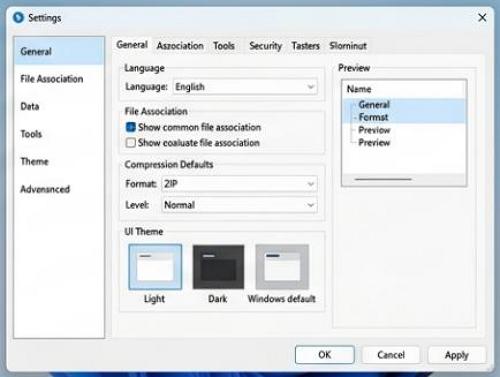This screenshot has height=377, width=500.
Task: Open the Language dropdown showing English
Action: (245, 87)
